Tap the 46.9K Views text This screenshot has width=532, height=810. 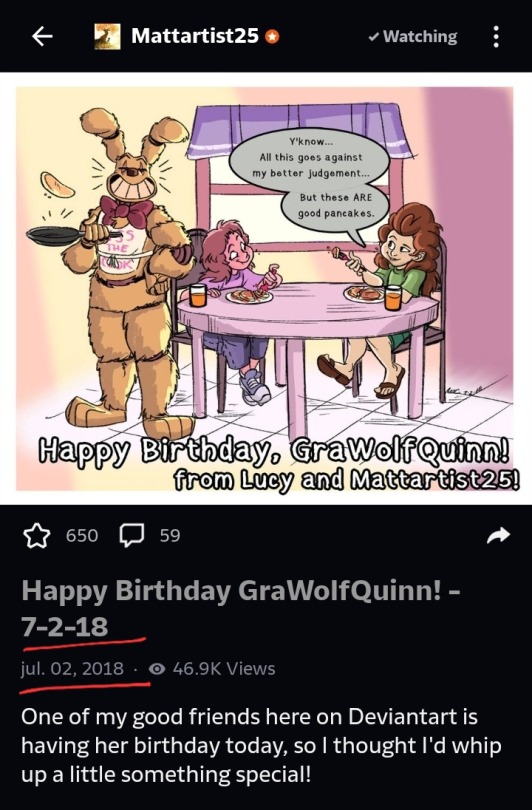pos(224,668)
